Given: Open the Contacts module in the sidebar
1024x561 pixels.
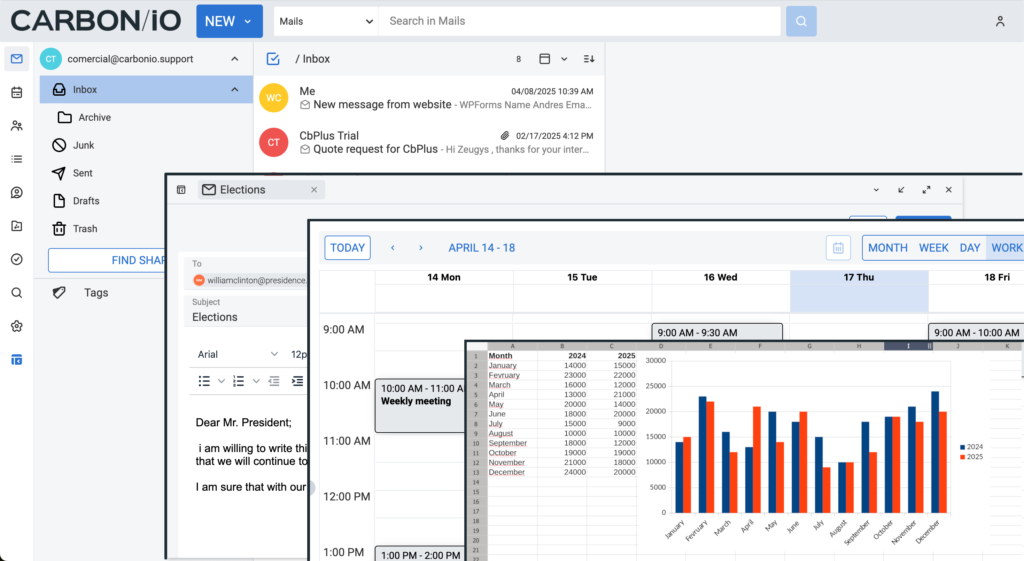Looking at the screenshot, I should click(x=17, y=126).
